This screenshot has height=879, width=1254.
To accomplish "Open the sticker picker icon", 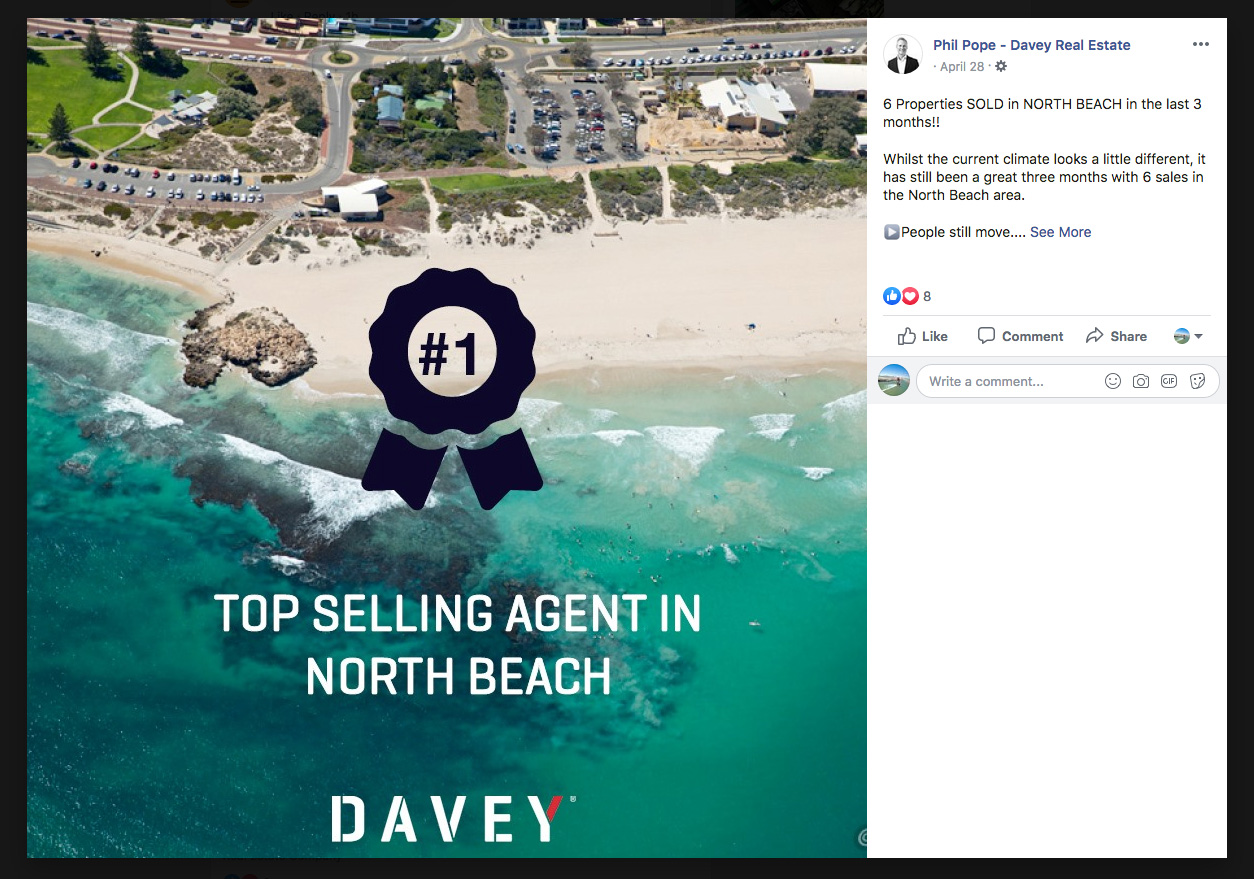I will [1197, 381].
